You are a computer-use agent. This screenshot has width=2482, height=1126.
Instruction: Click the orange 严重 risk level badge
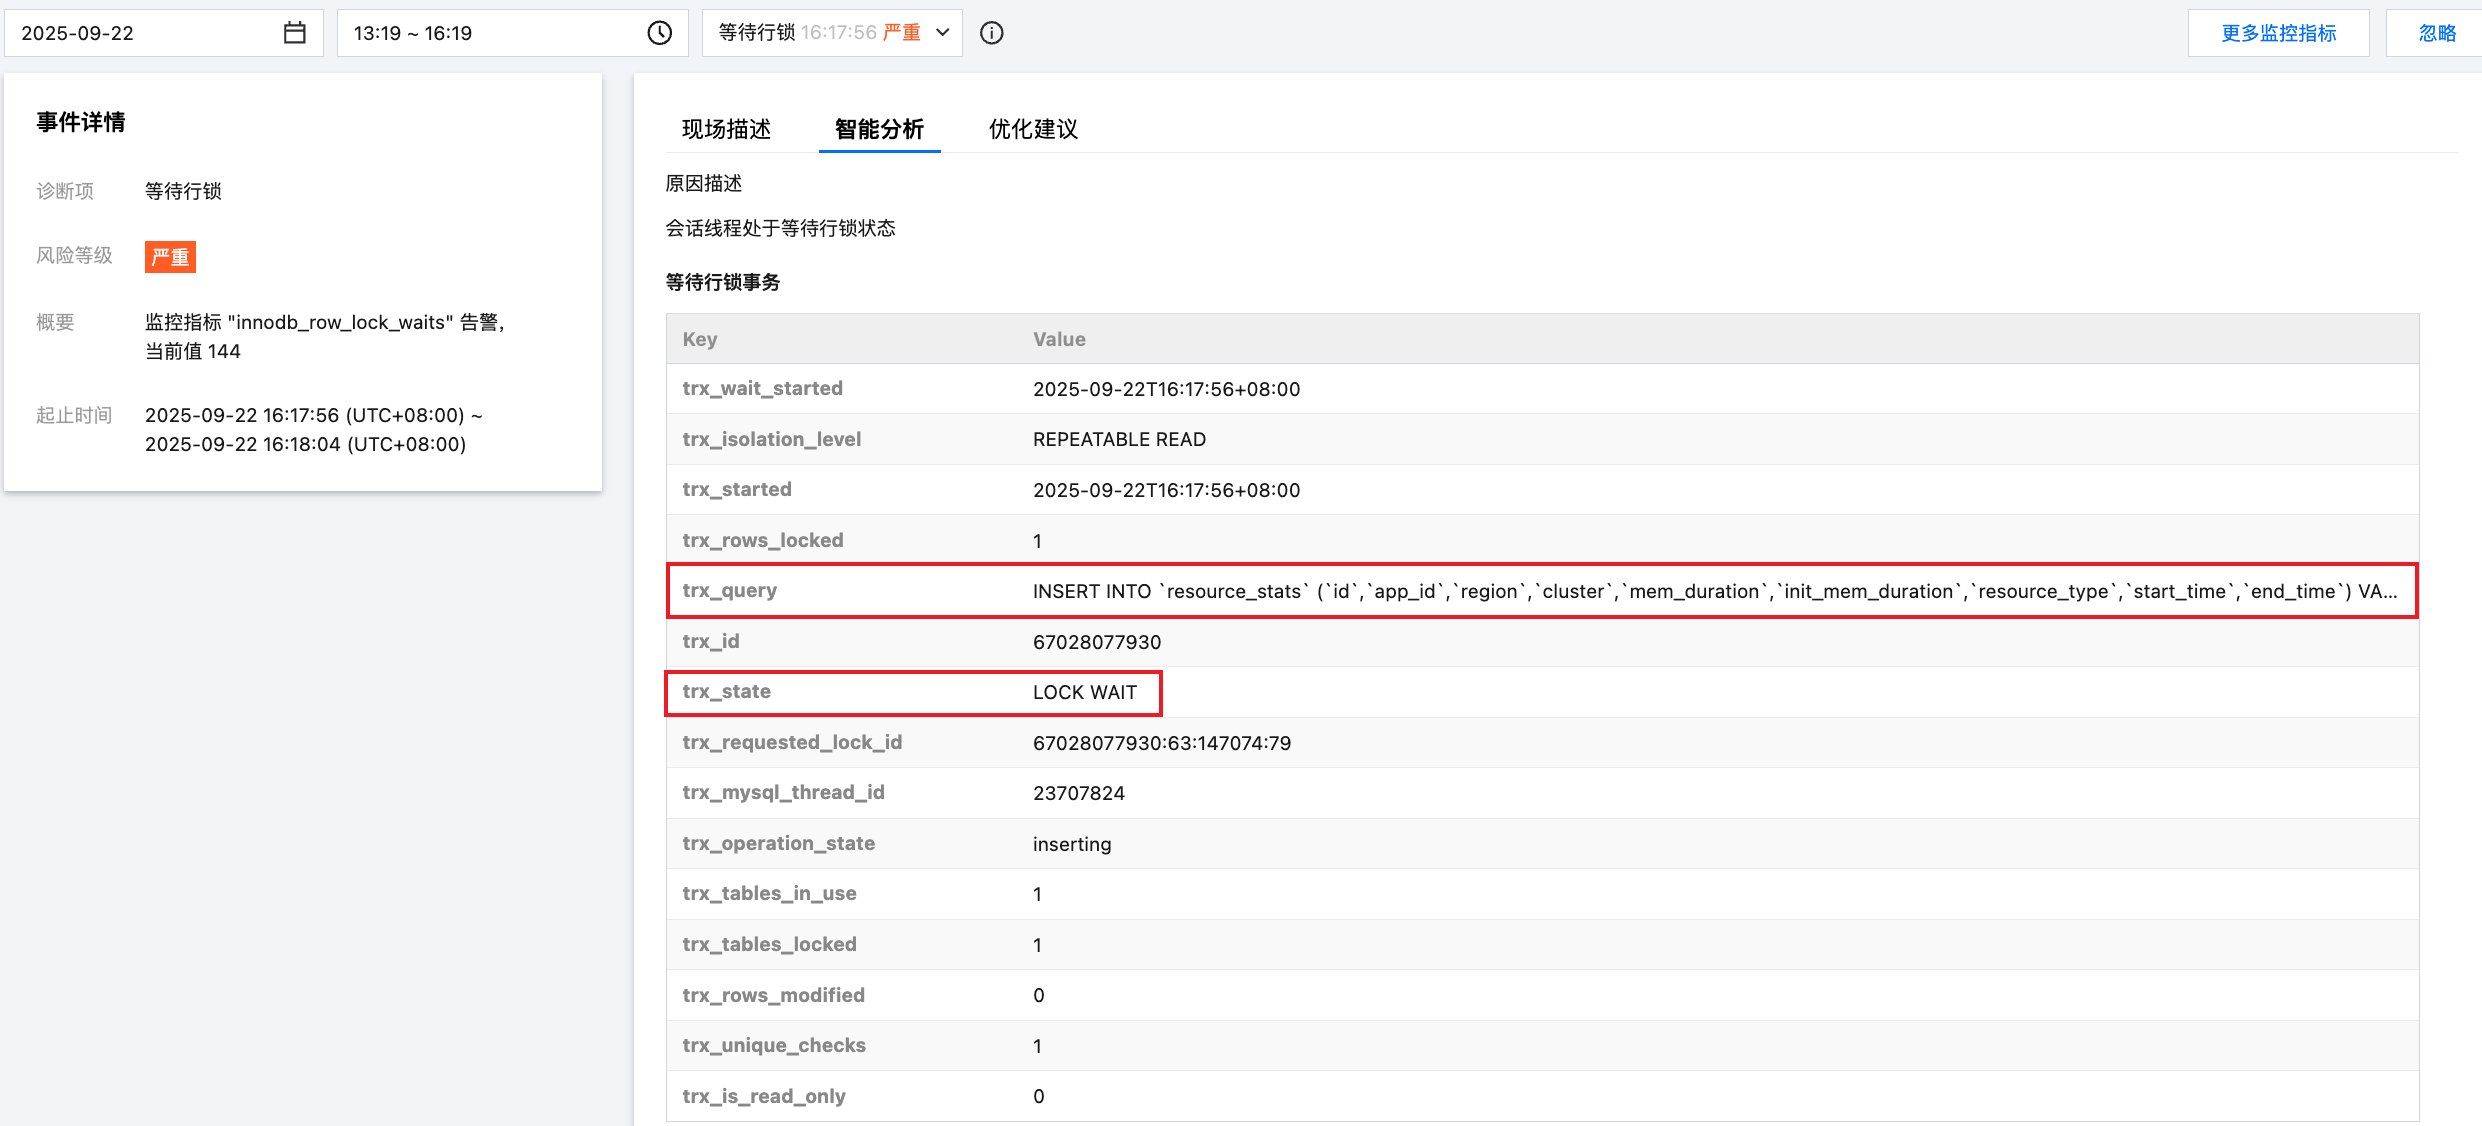click(170, 257)
